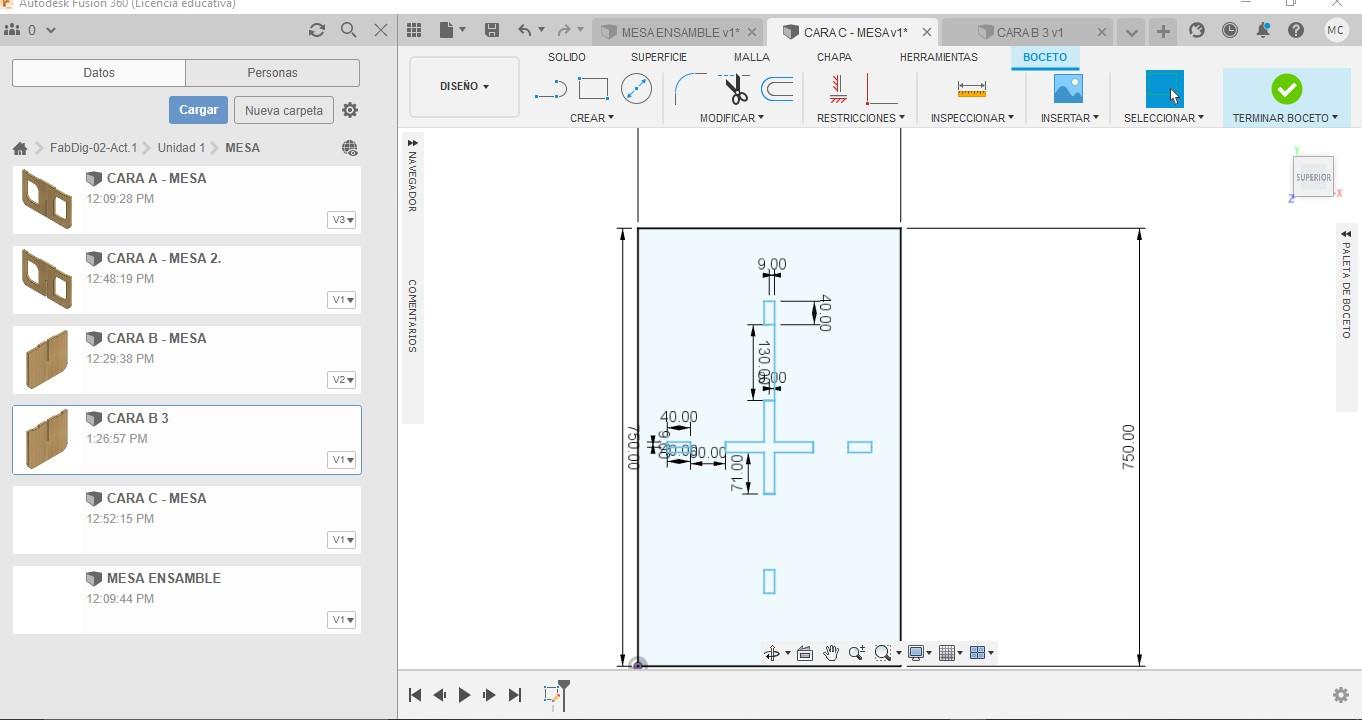Click the Measure inspect icon
Viewport: 1362px width, 720px height.
[x=971, y=89]
